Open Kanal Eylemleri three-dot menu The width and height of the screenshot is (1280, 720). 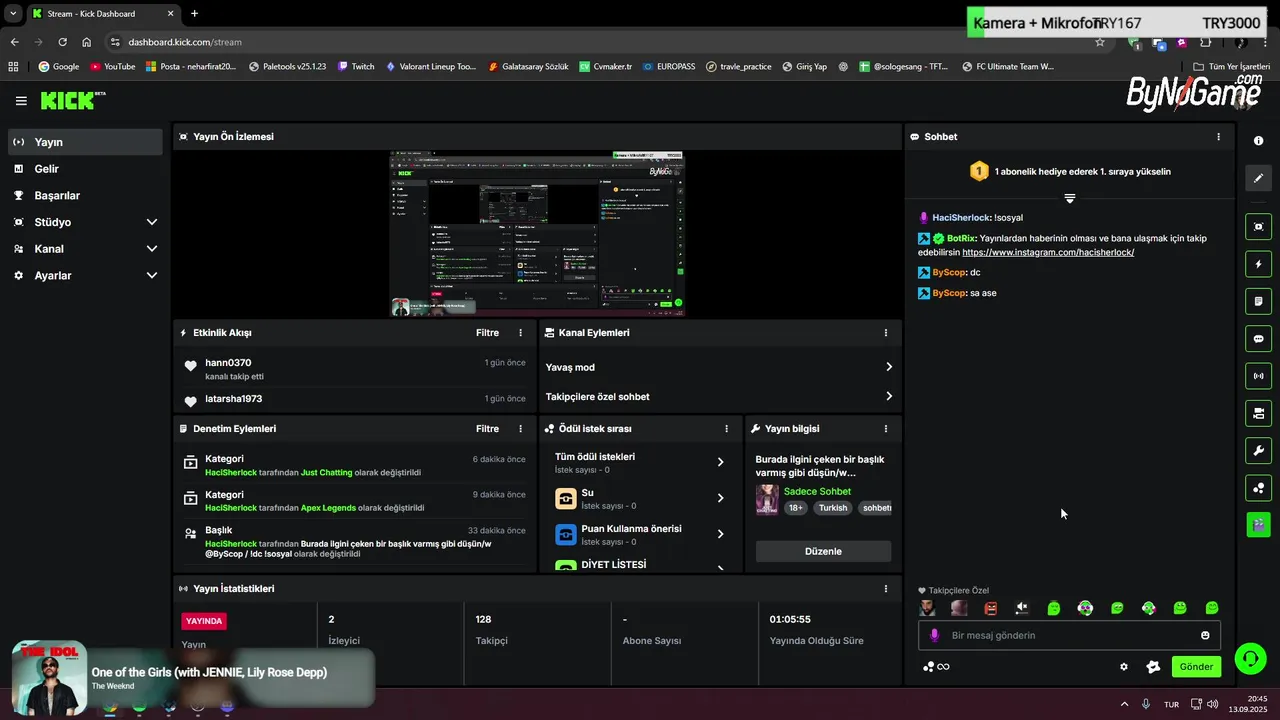885,333
